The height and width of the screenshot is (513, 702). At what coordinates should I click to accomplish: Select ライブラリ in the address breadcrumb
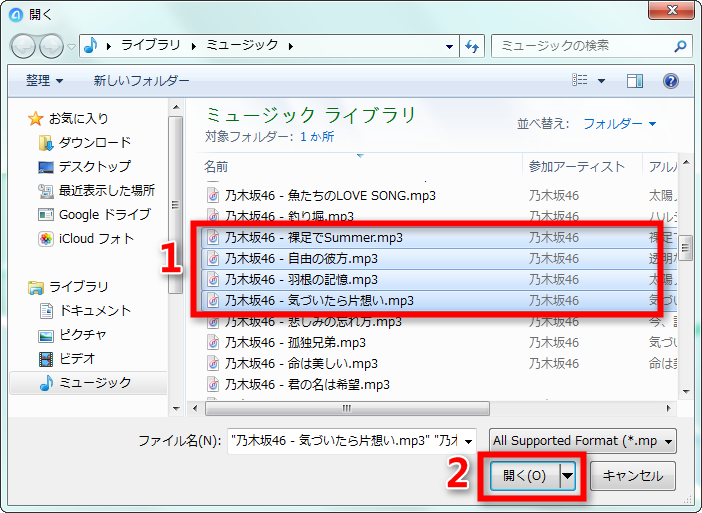point(150,45)
